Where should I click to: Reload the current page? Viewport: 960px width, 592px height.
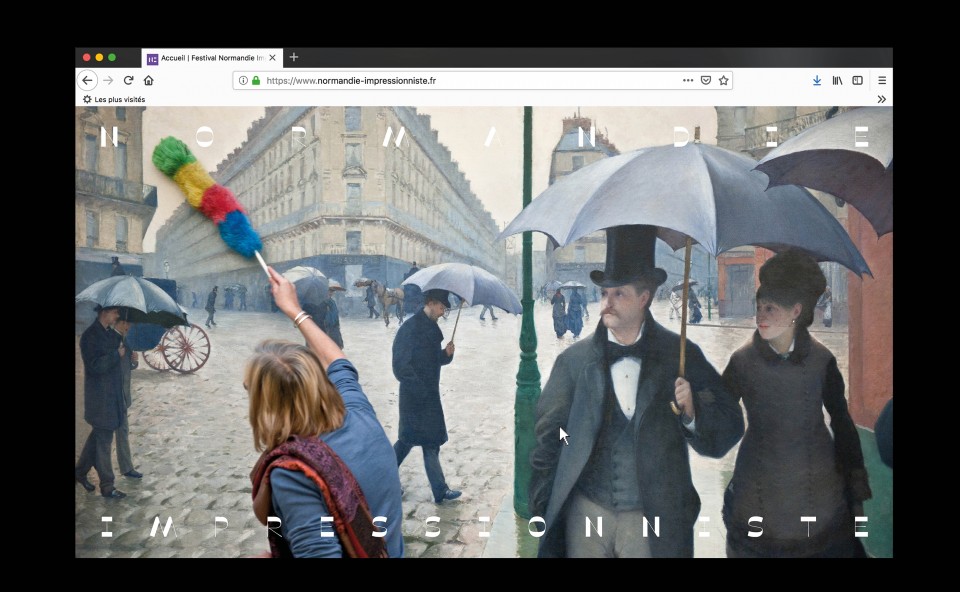click(129, 80)
